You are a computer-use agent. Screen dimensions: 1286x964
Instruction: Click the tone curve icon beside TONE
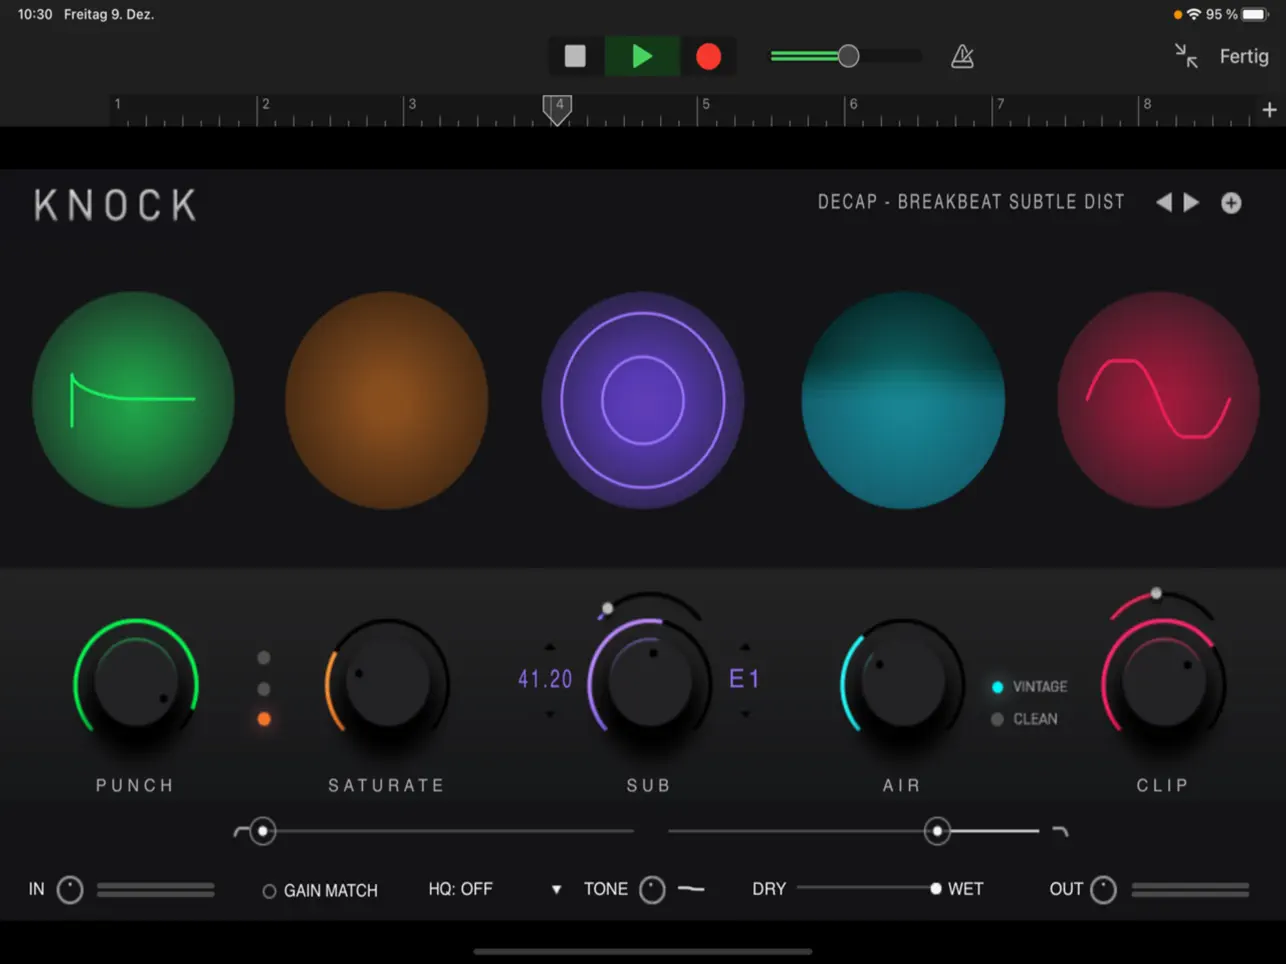point(691,889)
